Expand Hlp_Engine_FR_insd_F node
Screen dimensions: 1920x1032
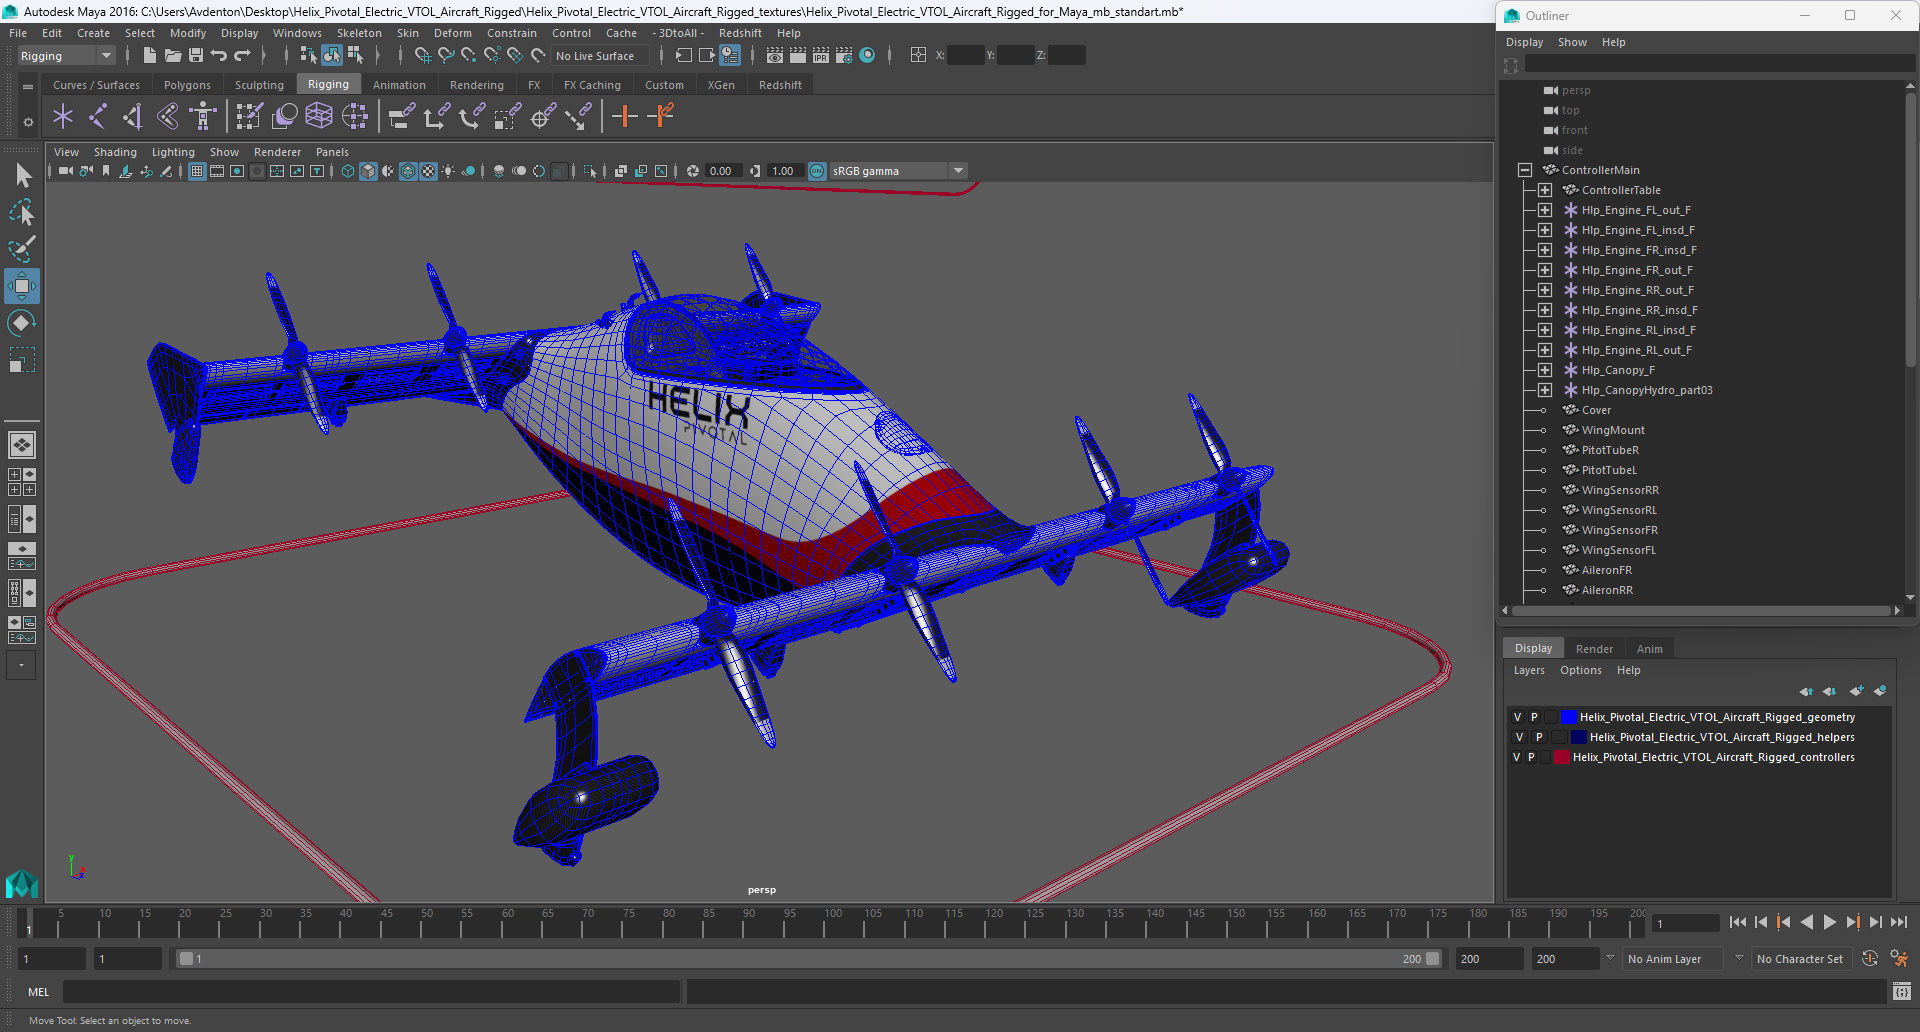[x=1545, y=250]
